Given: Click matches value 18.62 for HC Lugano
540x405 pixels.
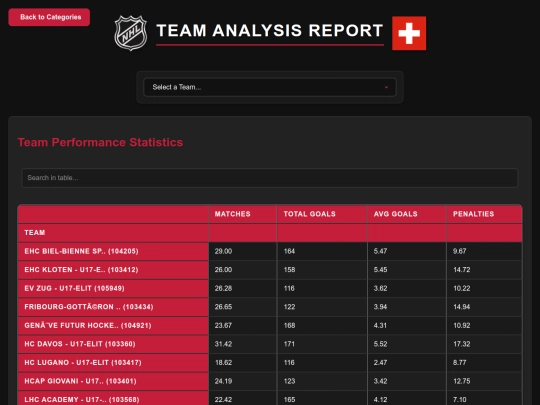Looking at the screenshot, I should pyautogui.click(x=223, y=363).
